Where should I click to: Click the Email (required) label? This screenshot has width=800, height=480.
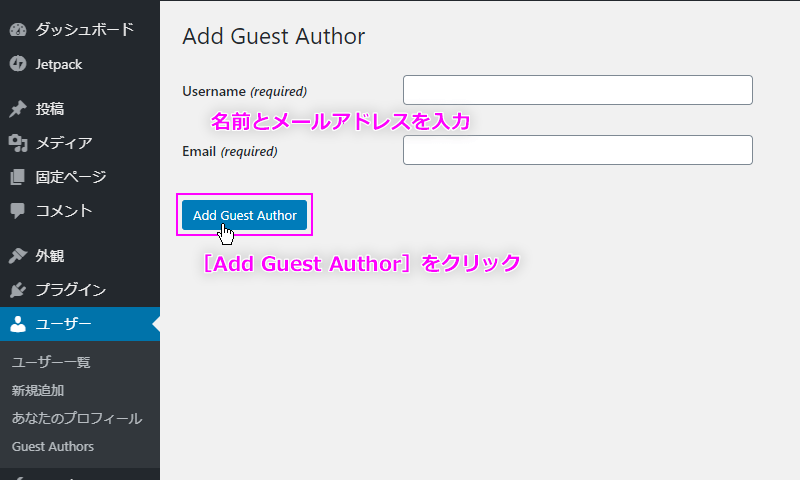[230, 151]
